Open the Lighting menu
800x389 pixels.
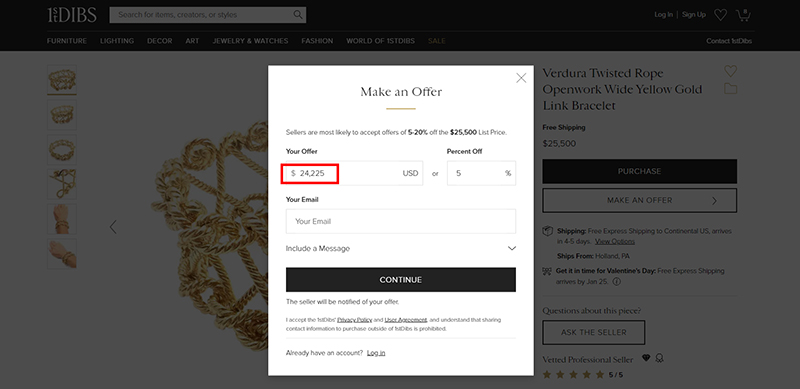pyautogui.click(x=117, y=41)
